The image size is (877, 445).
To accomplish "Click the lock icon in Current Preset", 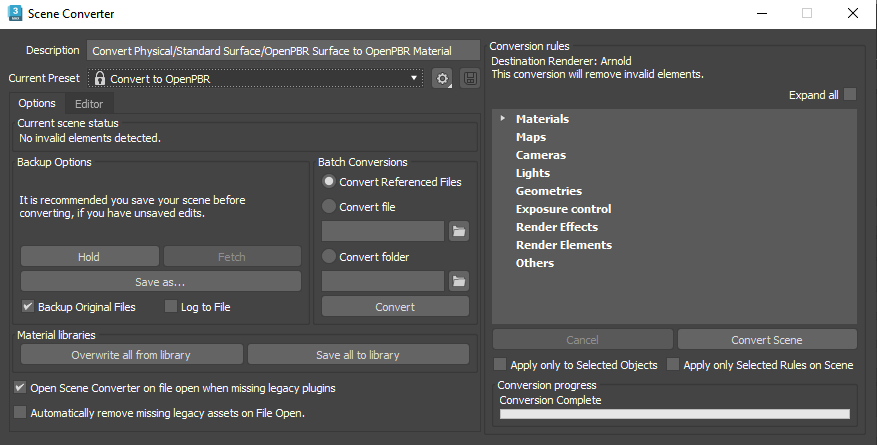I will [x=100, y=78].
